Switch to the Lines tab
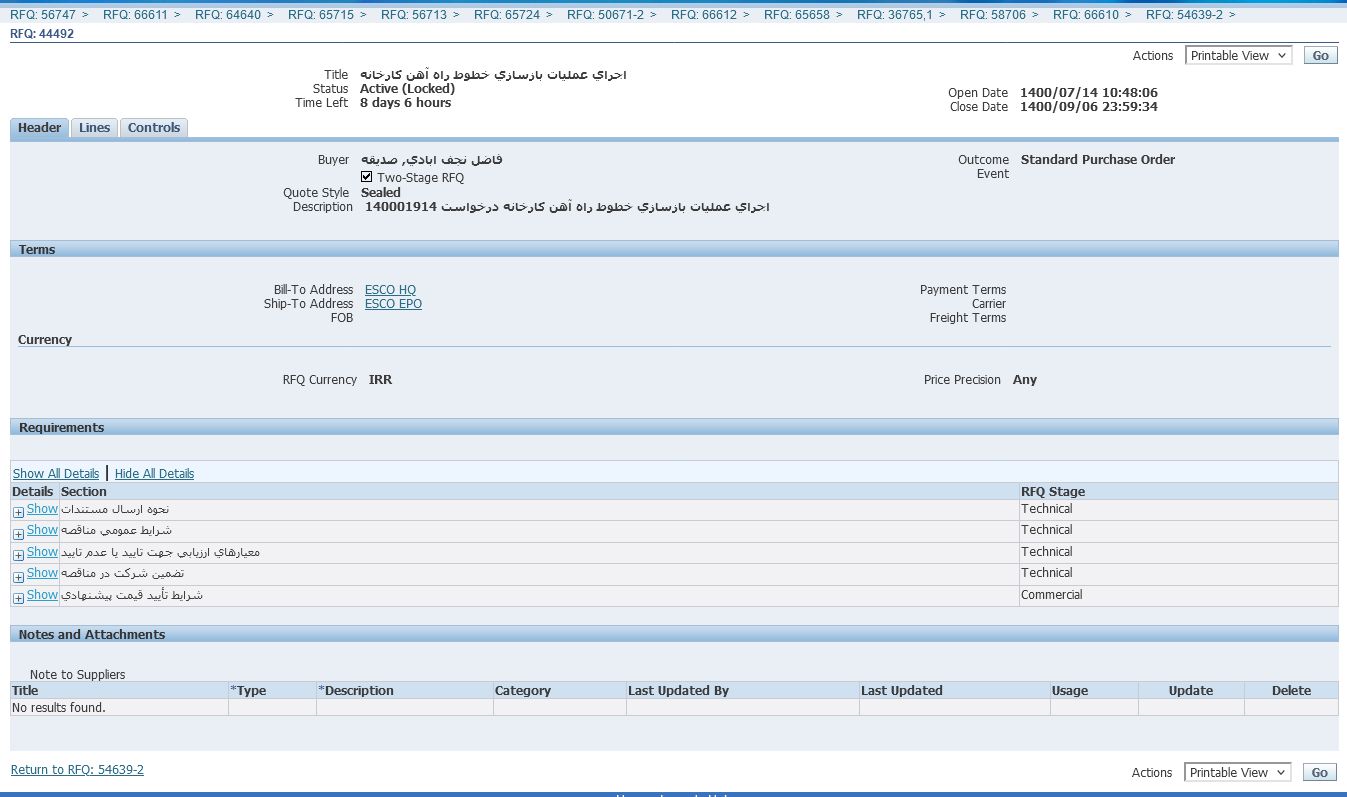 coord(94,128)
